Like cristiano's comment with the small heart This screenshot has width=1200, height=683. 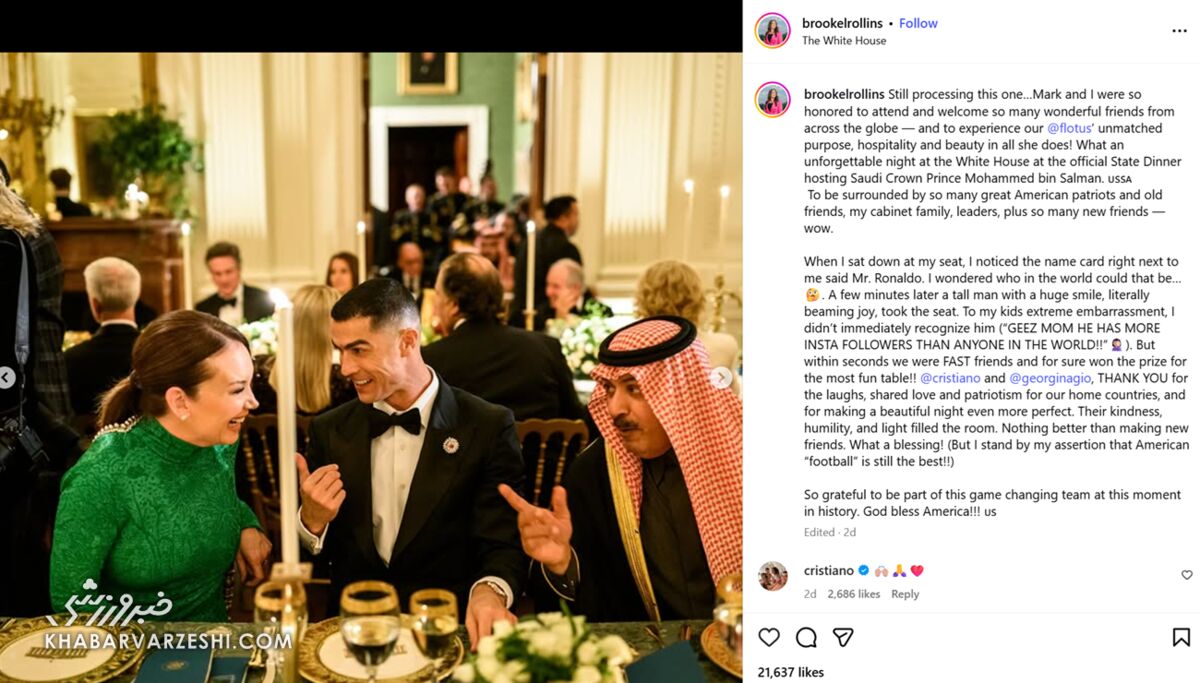(1187, 575)
